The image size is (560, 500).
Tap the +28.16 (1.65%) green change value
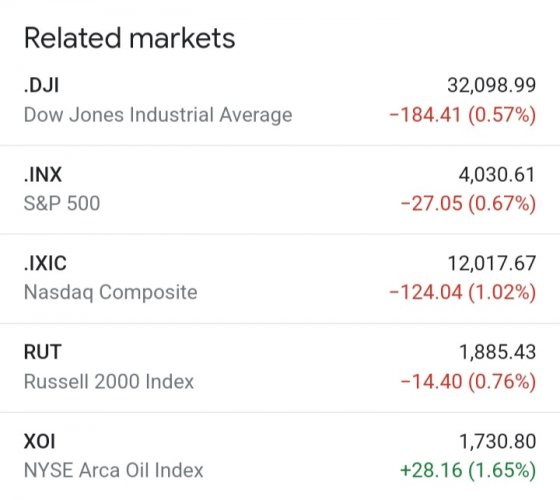click(468, 470)
